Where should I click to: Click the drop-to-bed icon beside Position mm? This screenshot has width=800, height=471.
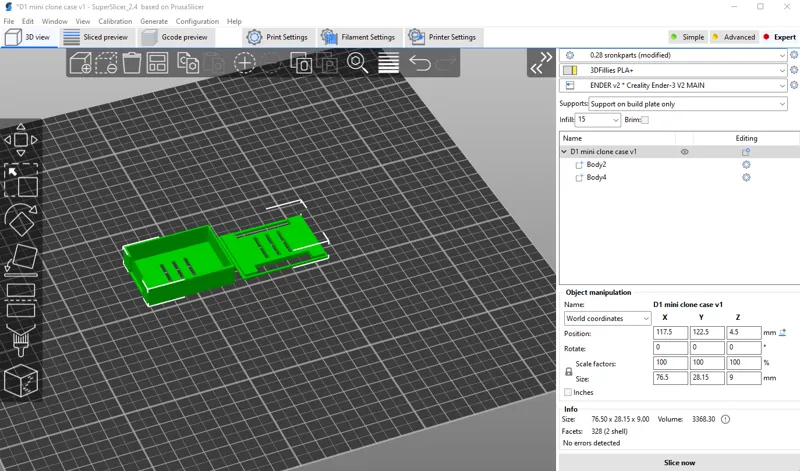[x=783, y=332]
